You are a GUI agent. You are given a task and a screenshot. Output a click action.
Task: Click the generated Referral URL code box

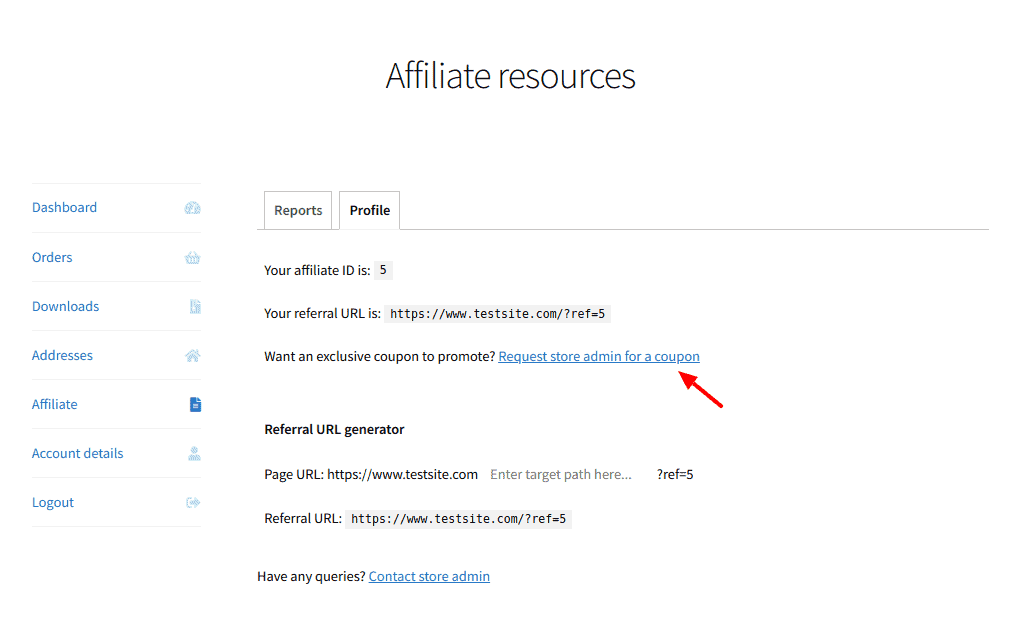pyautogui.click(x=458, y=519)
